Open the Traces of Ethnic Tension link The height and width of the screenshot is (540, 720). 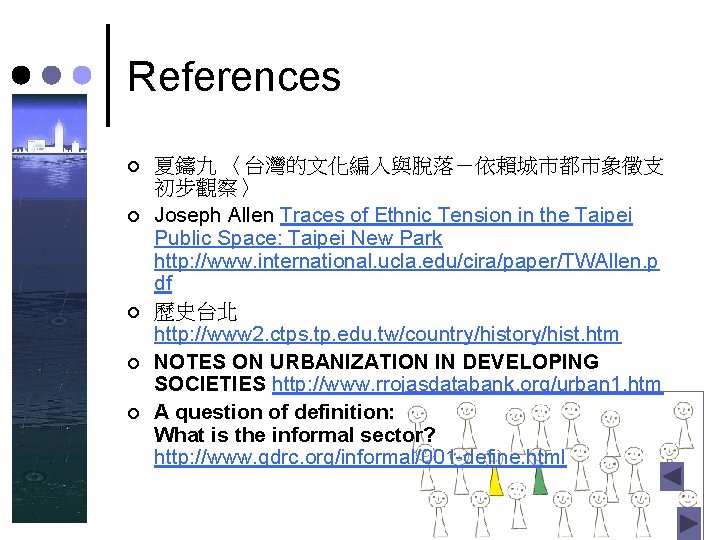[x=394, y=226]
